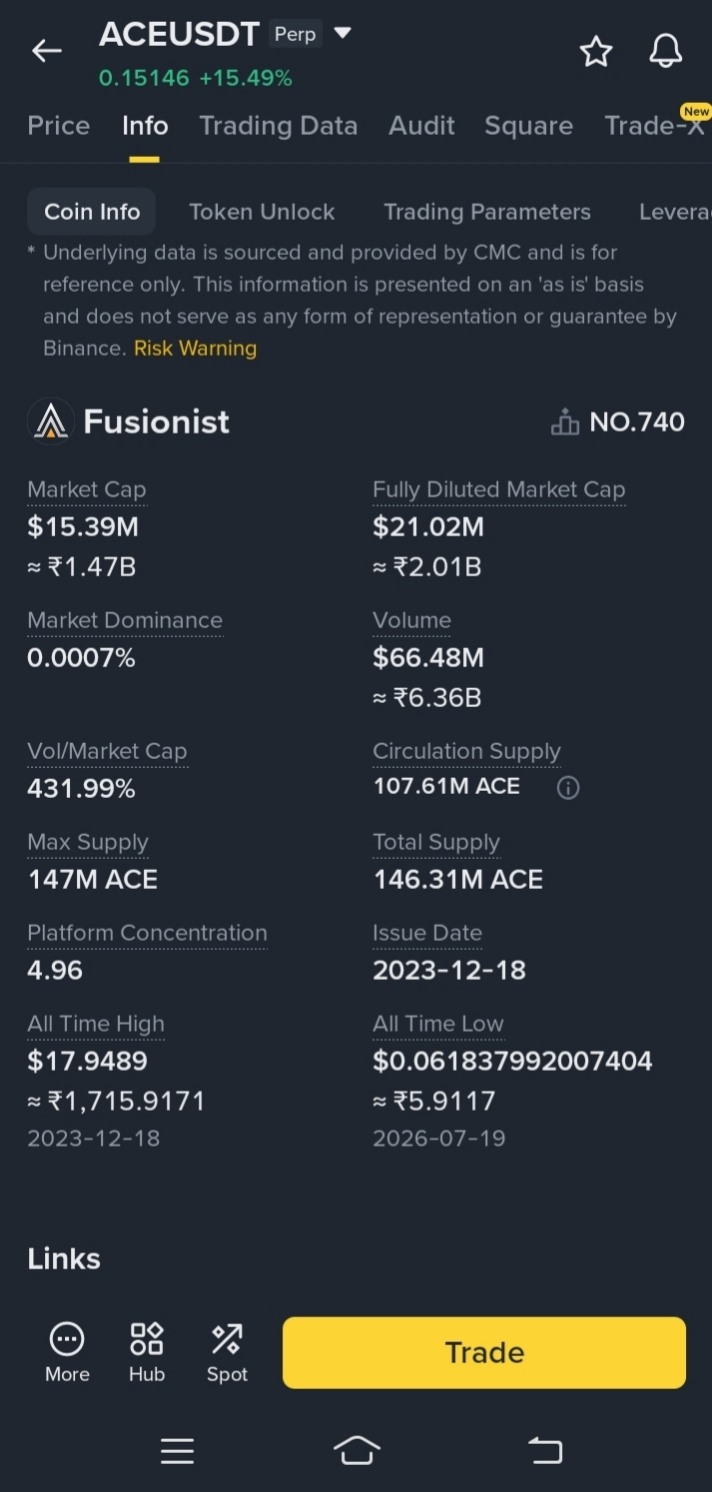The width and height of the screenshot is (712, 1492).
Task: Go to the Square tab
Action: coord(529,126)
